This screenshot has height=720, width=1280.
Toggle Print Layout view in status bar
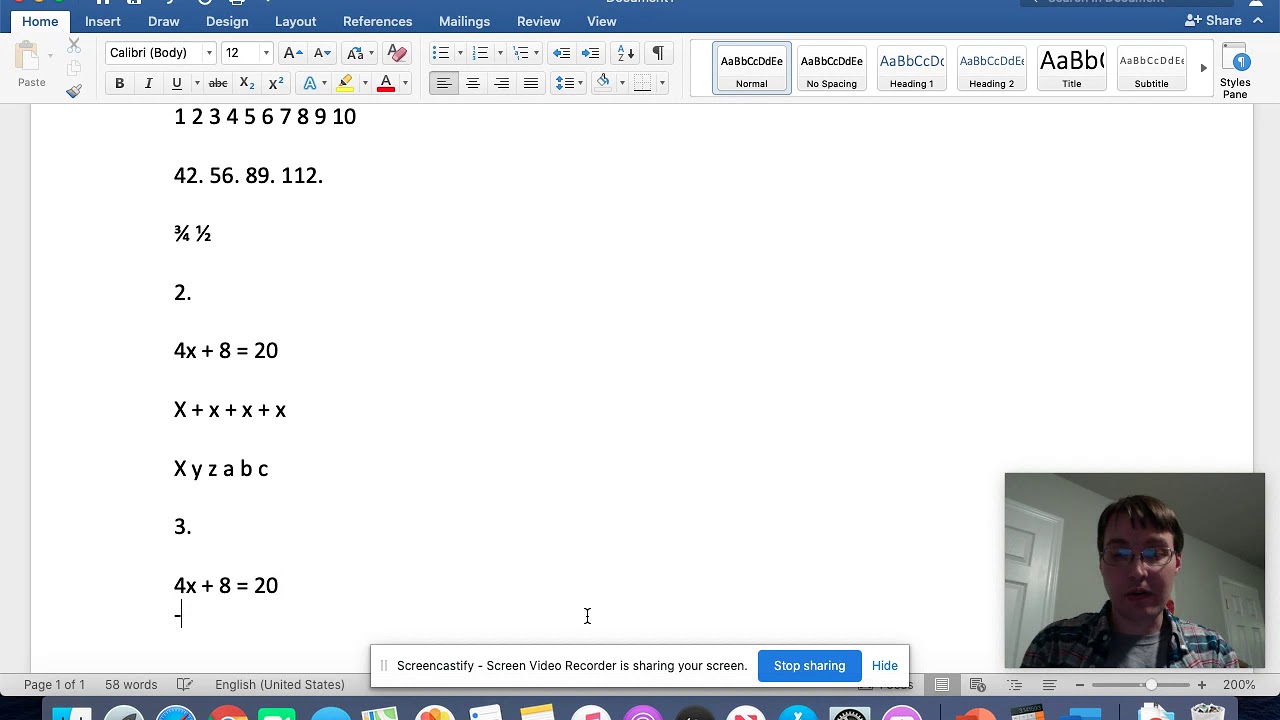pos(942,685)
